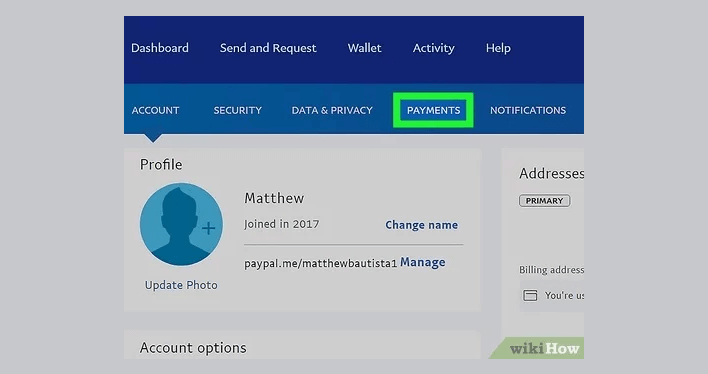Select the Payments tab

pyautogui.click(x=433, y=110)
